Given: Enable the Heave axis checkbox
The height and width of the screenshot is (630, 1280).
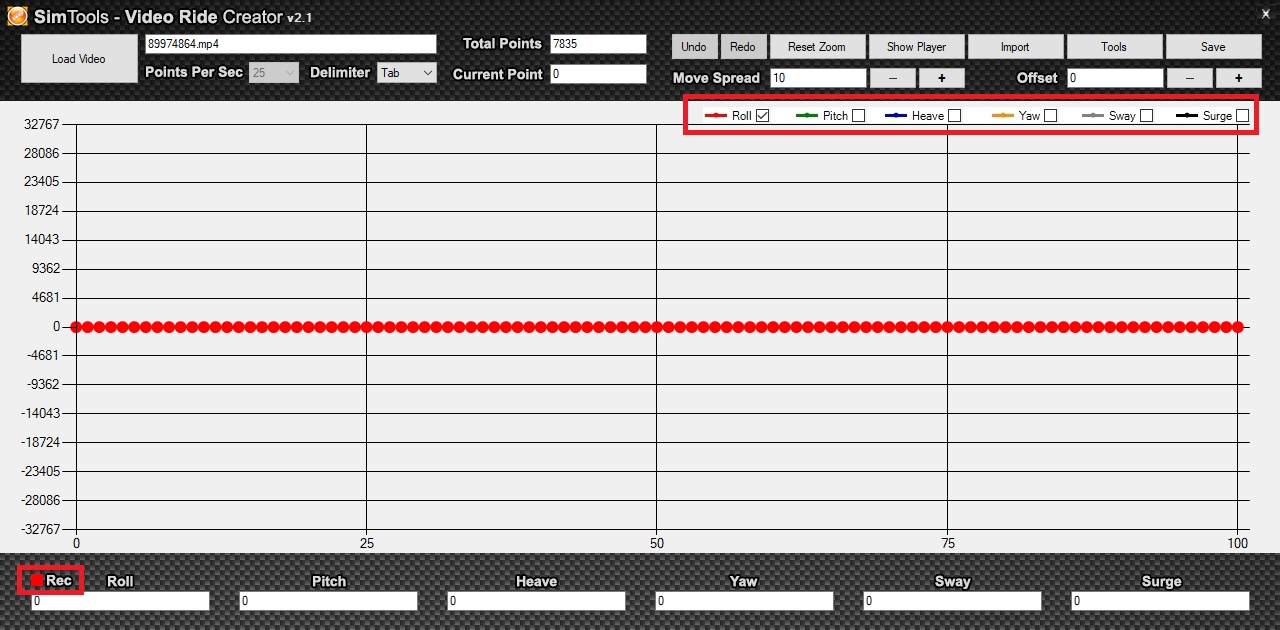Looking at the screenshot, I should (x=954, y=116).
